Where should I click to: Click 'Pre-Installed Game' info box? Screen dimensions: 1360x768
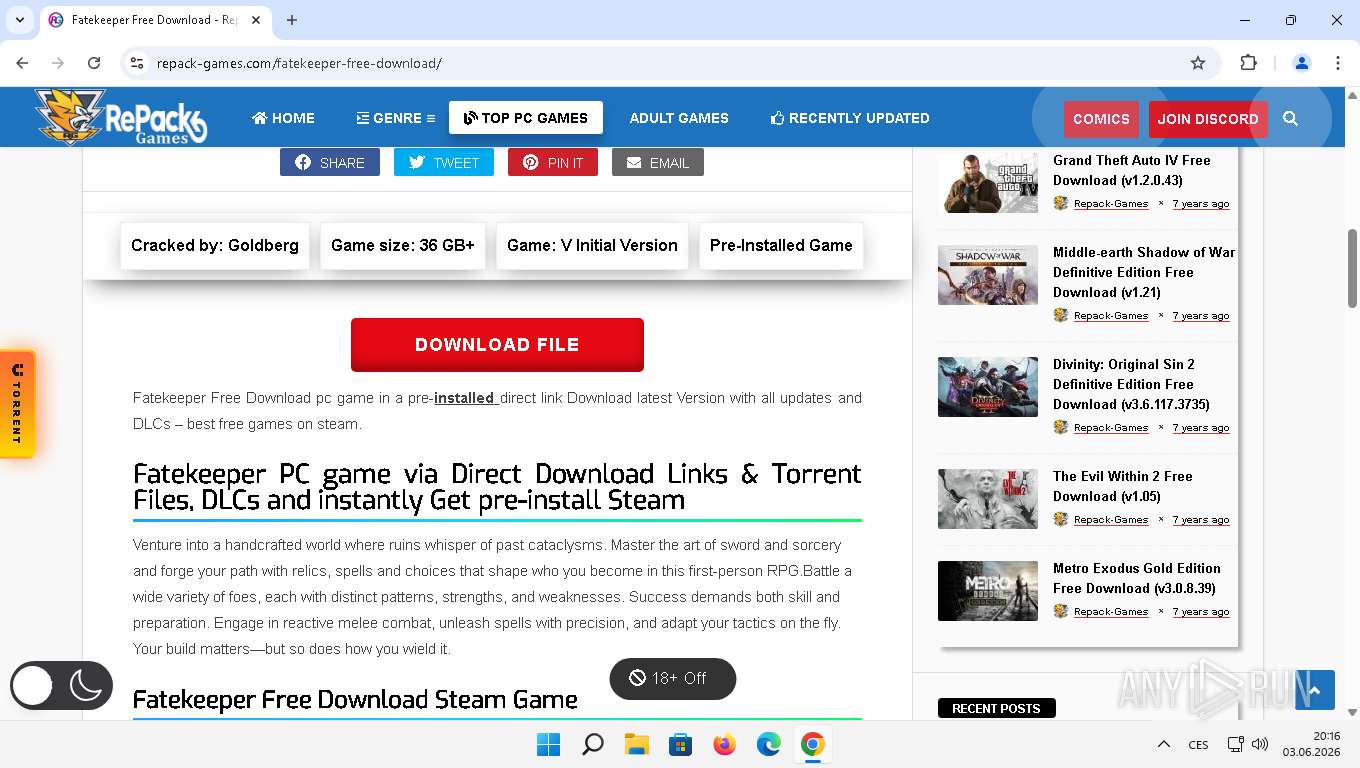point(781,245)
